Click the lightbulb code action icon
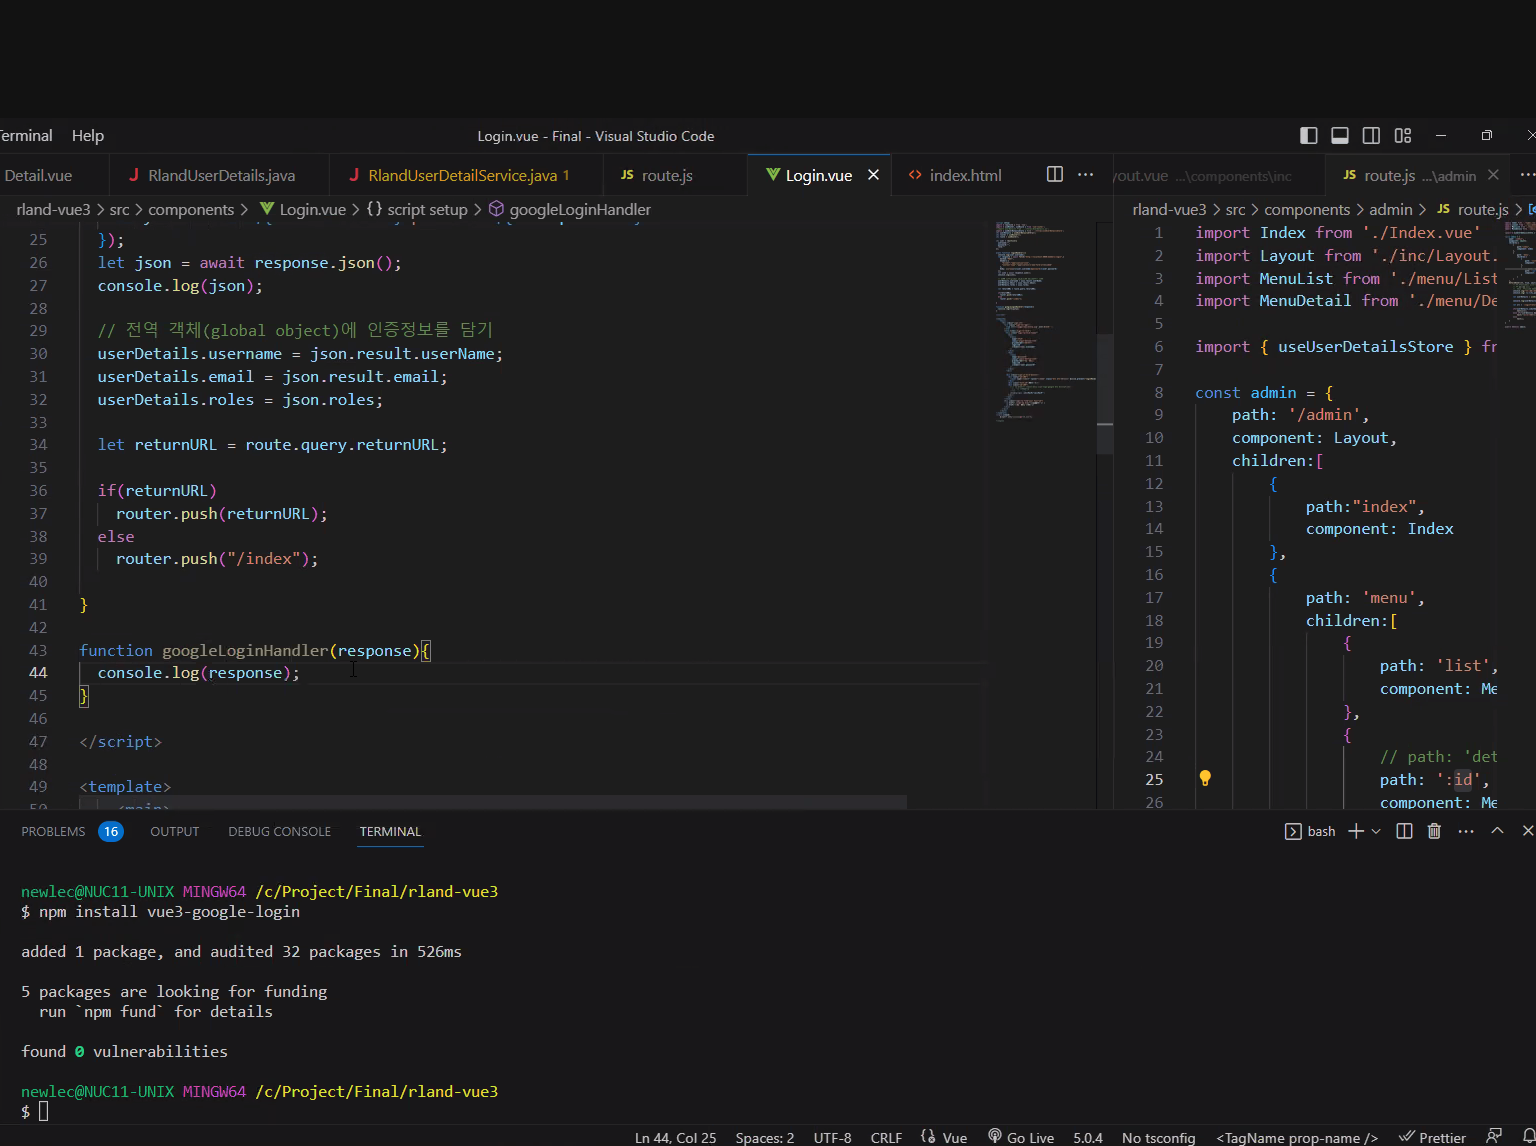 1205,778
